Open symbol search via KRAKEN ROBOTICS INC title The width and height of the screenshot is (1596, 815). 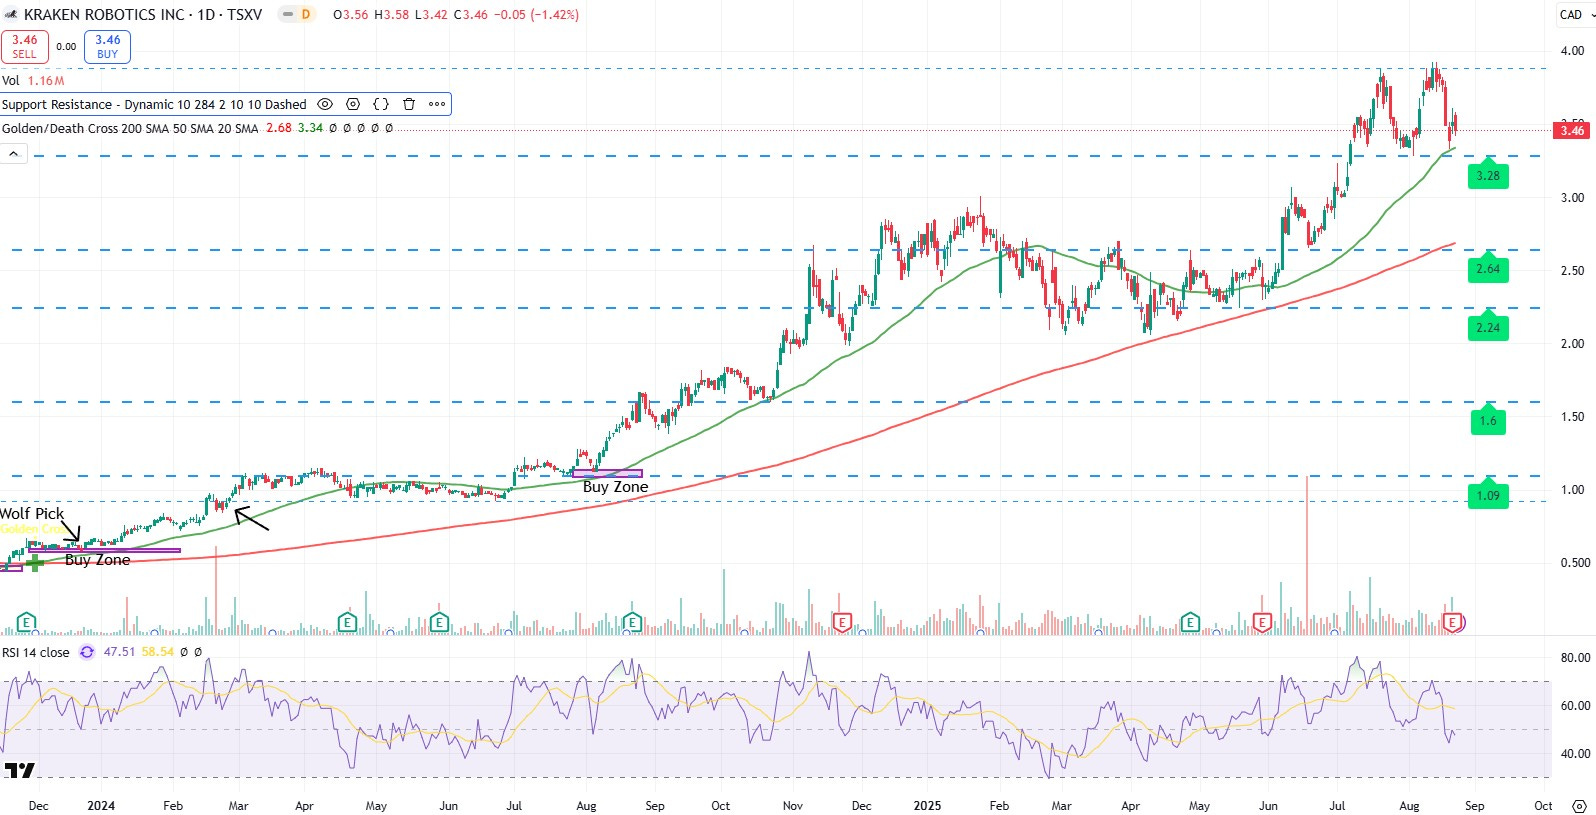[104, 15]
